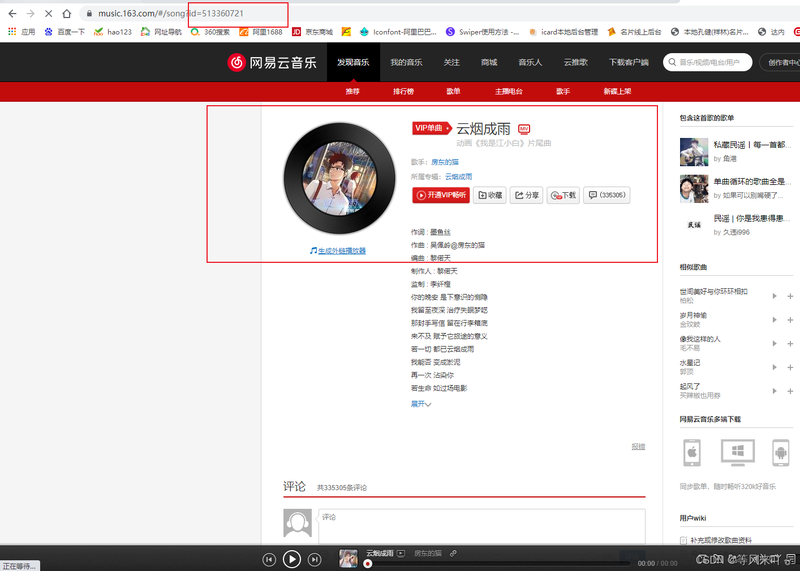This screenshot has height=571, width=800.
Task: Open the 京东商城 bookmark
Action: 312,32
